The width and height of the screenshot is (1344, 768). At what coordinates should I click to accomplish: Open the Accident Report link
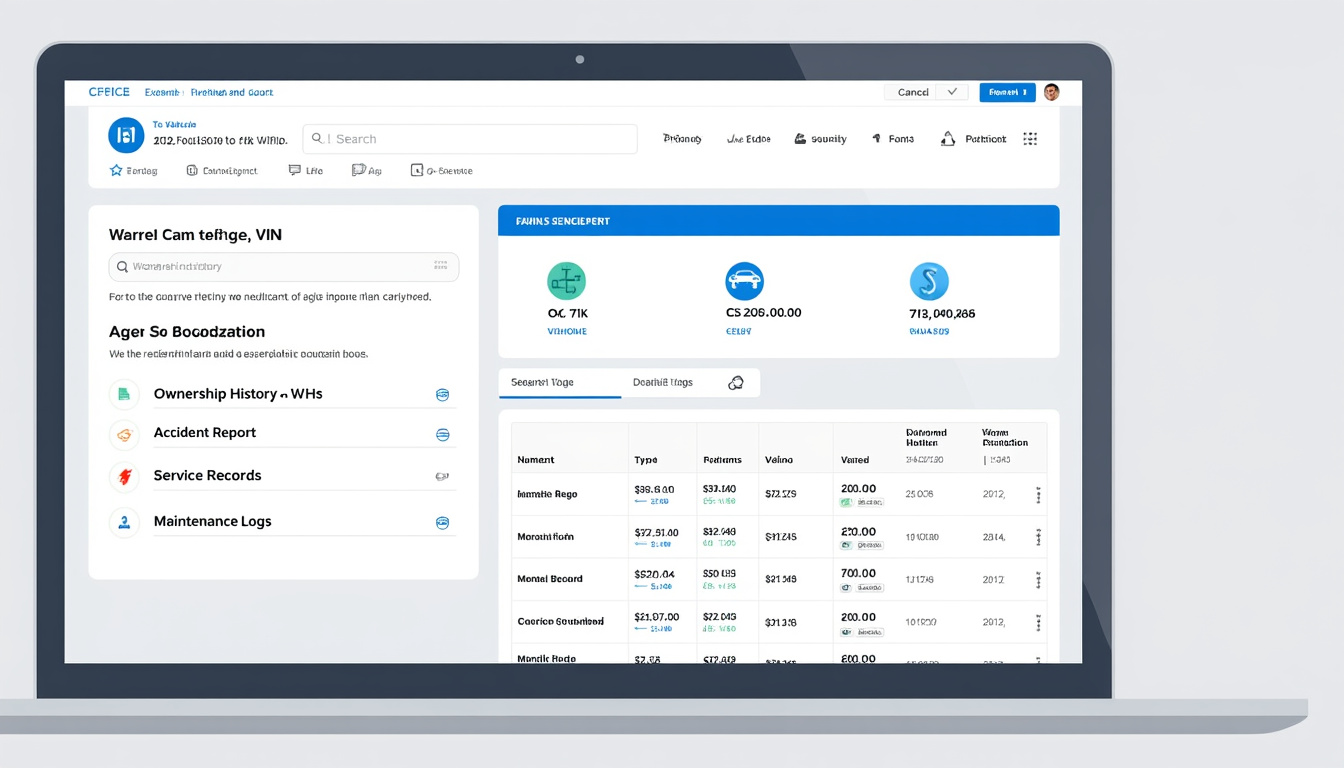pos(205,433)
